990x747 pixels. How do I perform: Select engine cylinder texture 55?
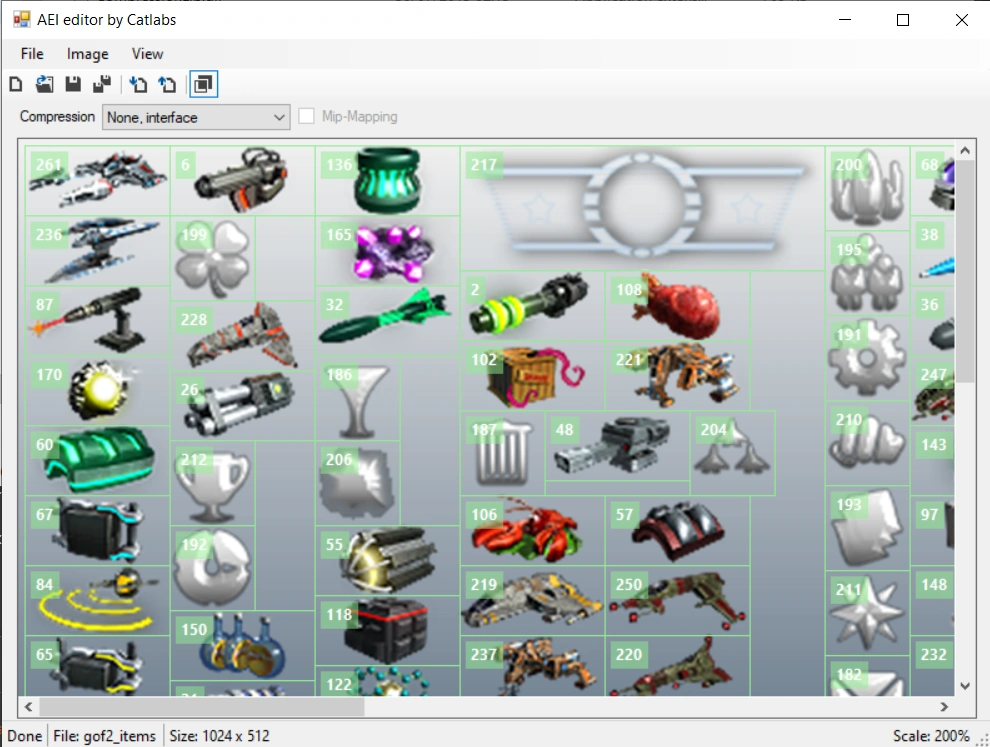pos(388,561)
